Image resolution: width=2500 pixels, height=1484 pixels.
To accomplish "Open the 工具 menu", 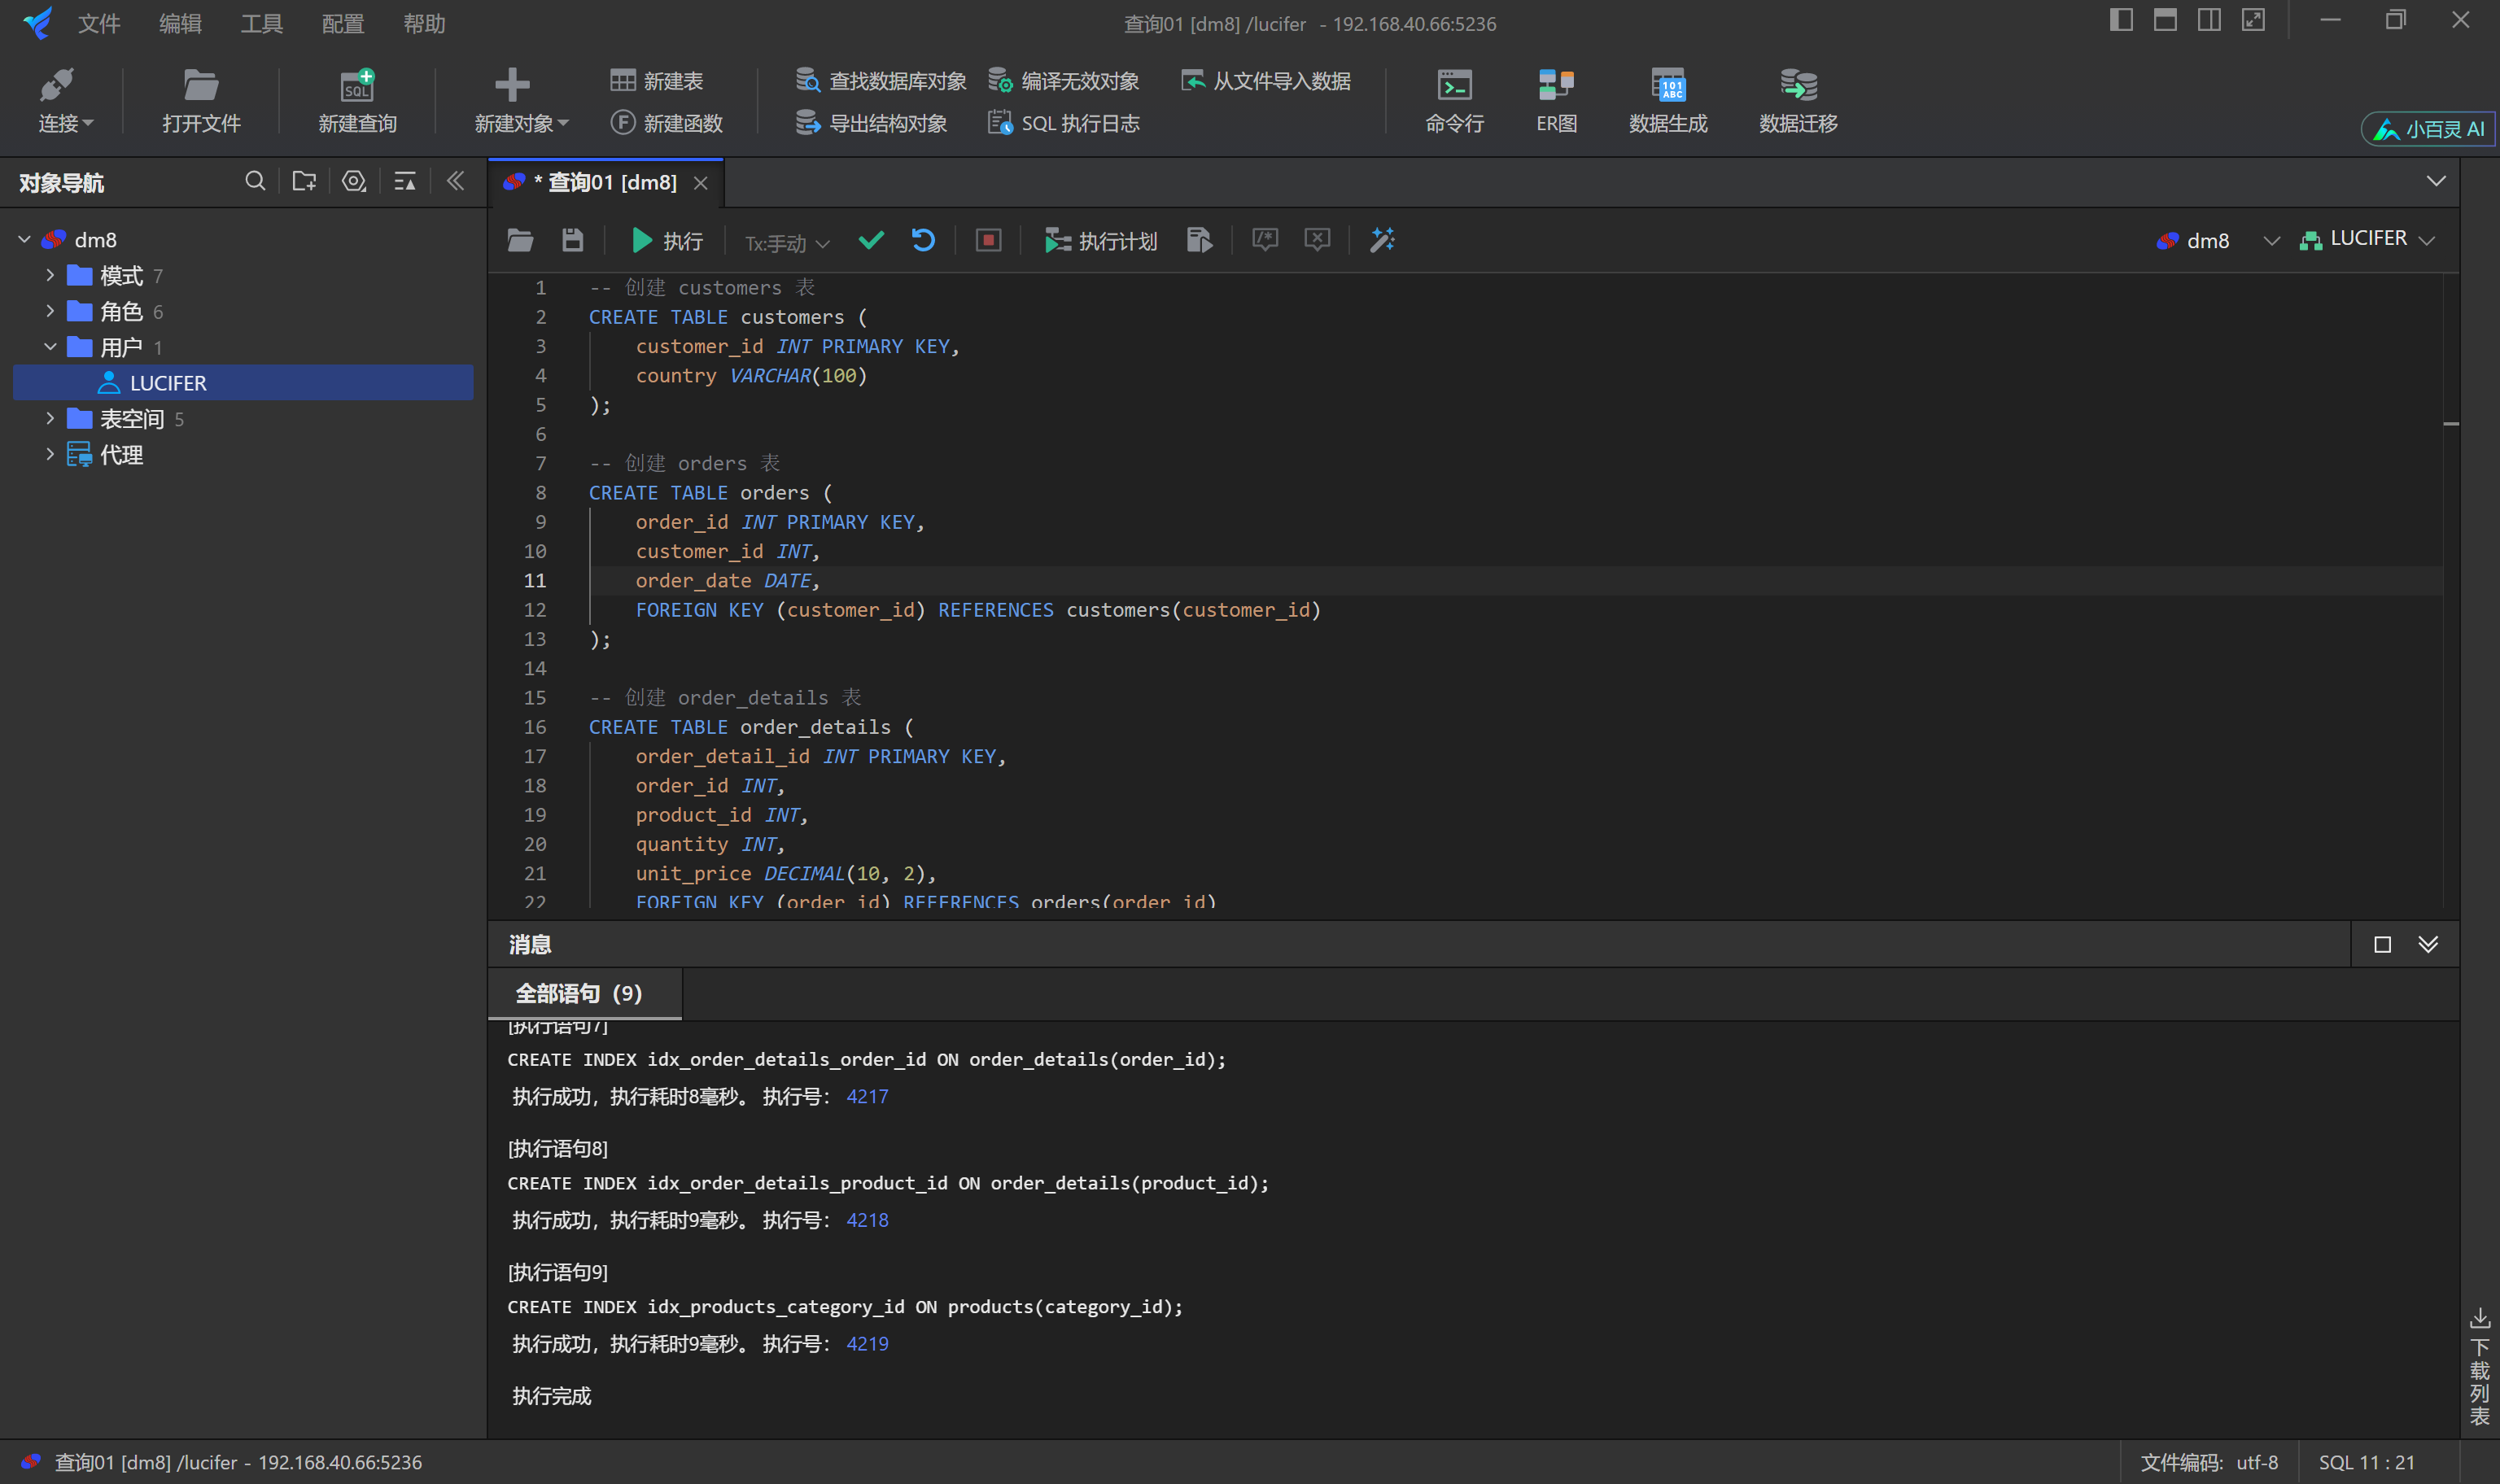I will click(261, 23).
